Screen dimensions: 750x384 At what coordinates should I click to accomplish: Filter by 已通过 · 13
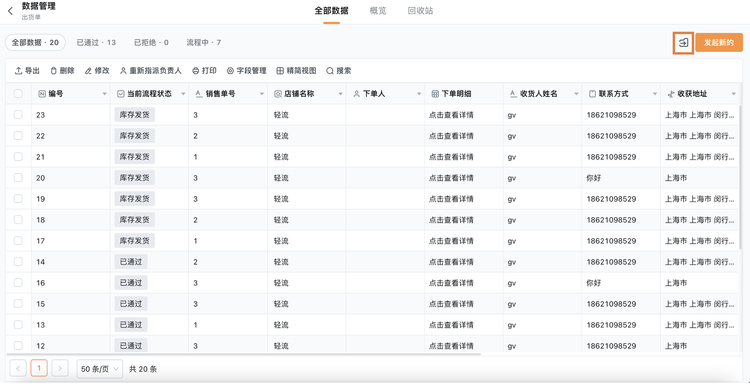pos(96,43)
